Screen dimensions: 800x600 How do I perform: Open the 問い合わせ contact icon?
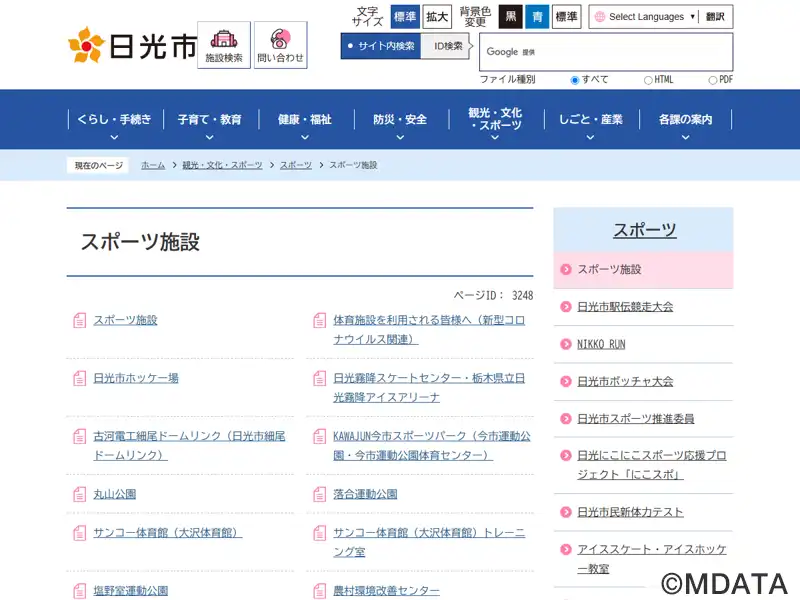(280, 46)
